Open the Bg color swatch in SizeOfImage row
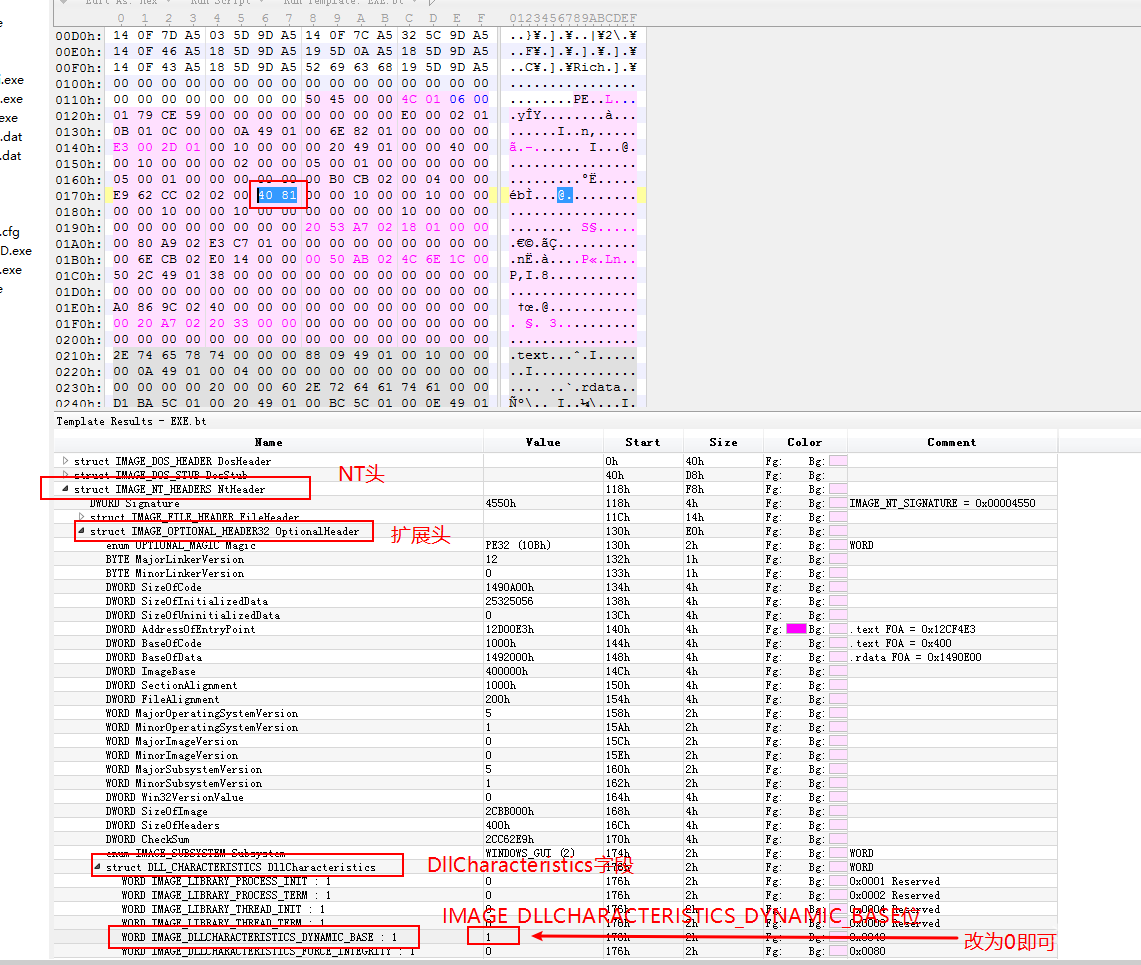The height and width of the screenshot is (965, 1141). pos(838,811)
